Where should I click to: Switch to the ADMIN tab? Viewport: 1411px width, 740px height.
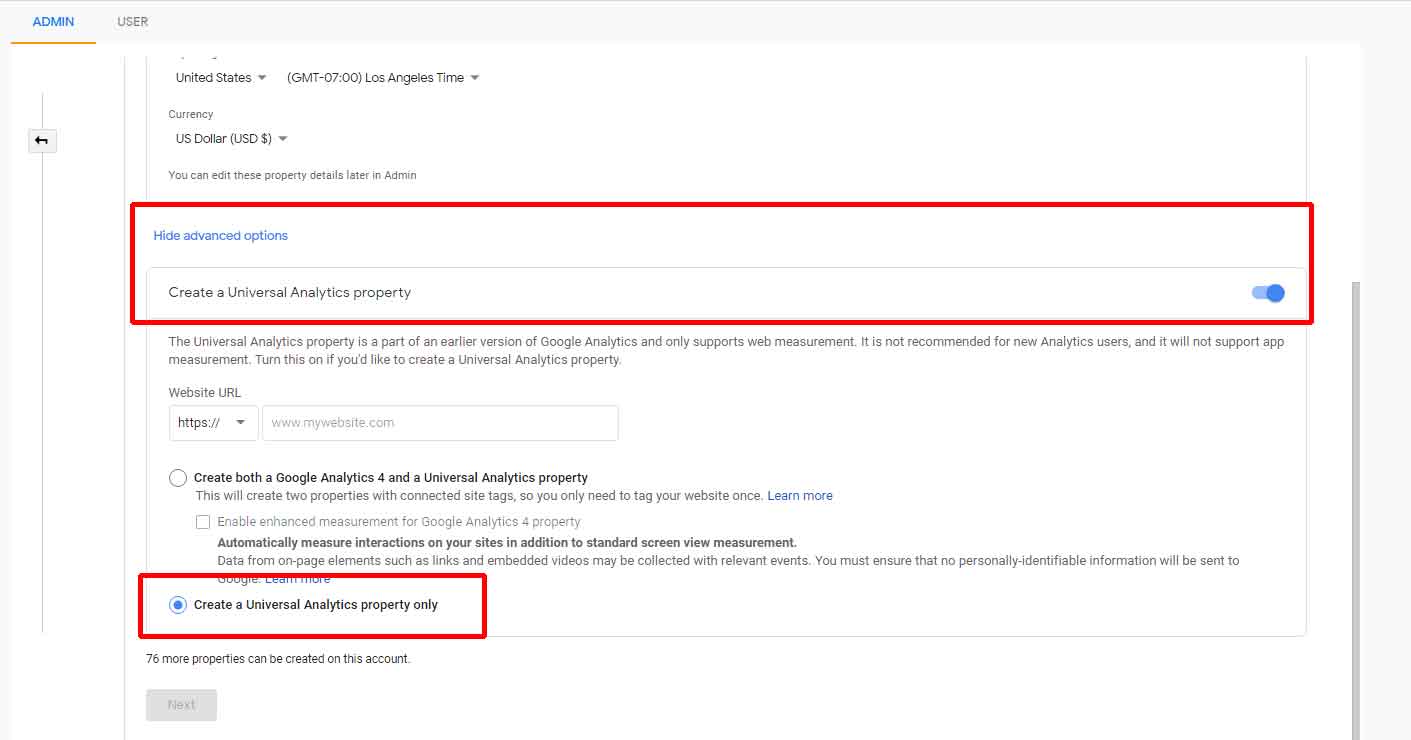coord(53,22)
